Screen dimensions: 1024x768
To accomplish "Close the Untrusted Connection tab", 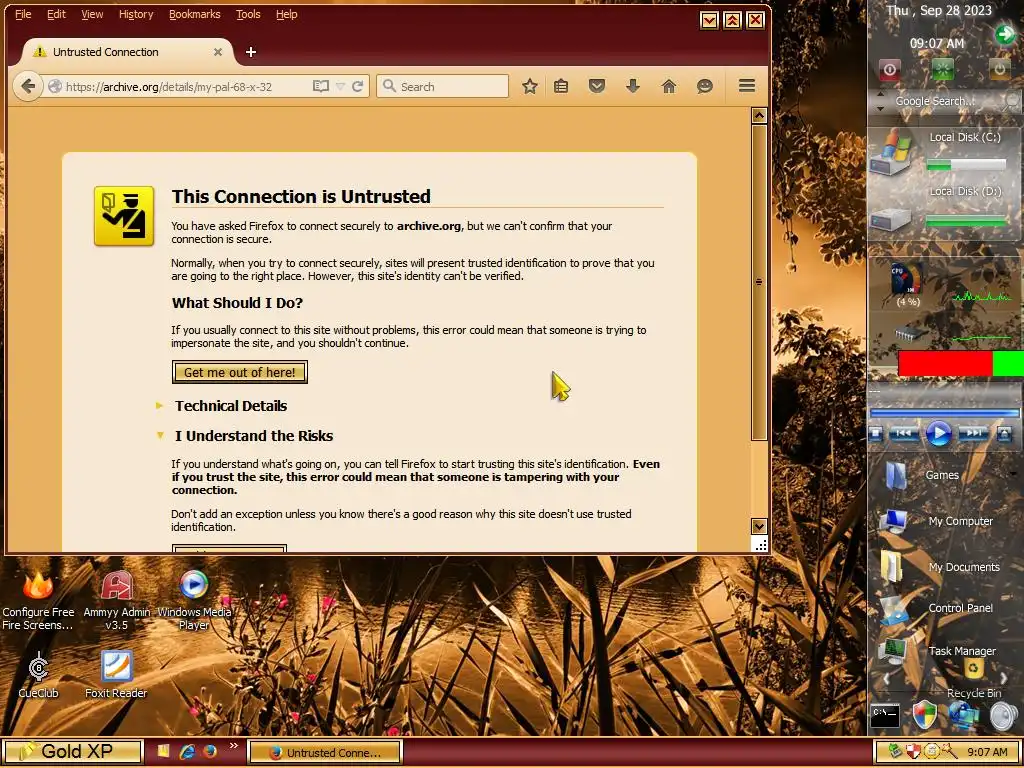I will click(x=218, y=52).
